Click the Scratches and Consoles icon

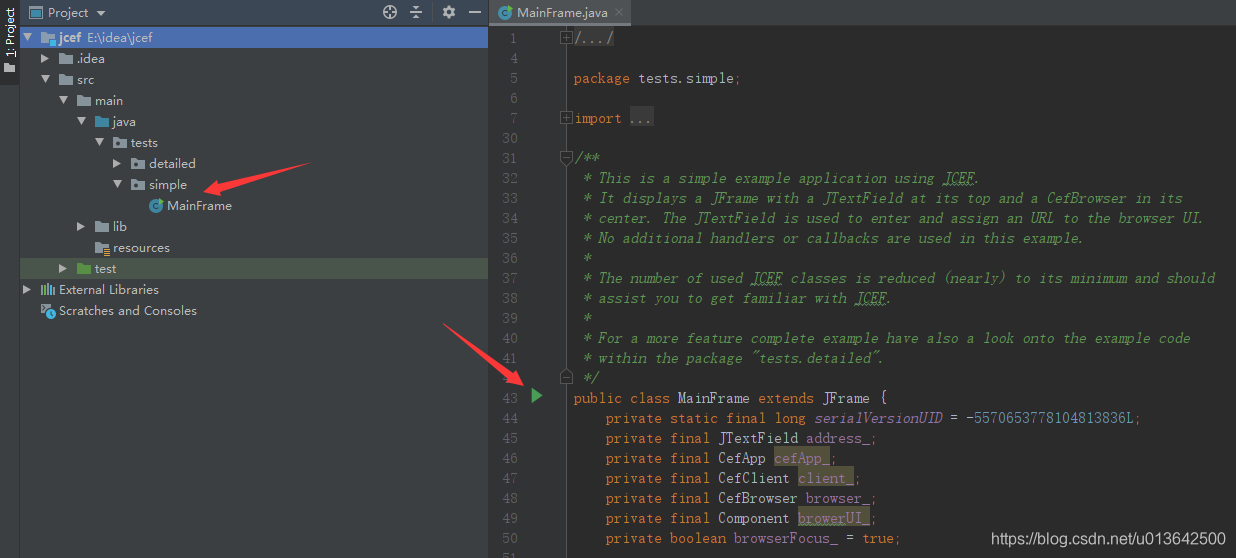48,310
